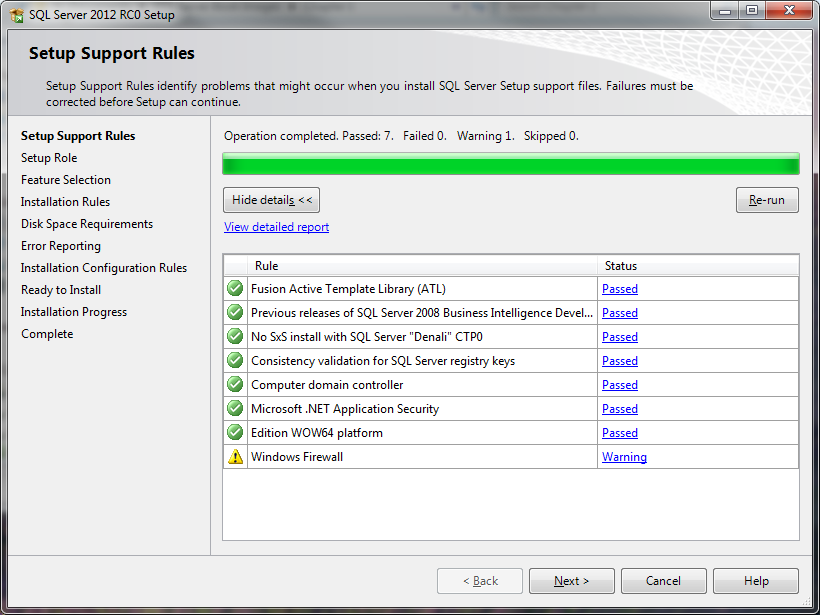Select the Installation Rules step
The width and height of the screenshot is (820, 615).
(65, 202)
